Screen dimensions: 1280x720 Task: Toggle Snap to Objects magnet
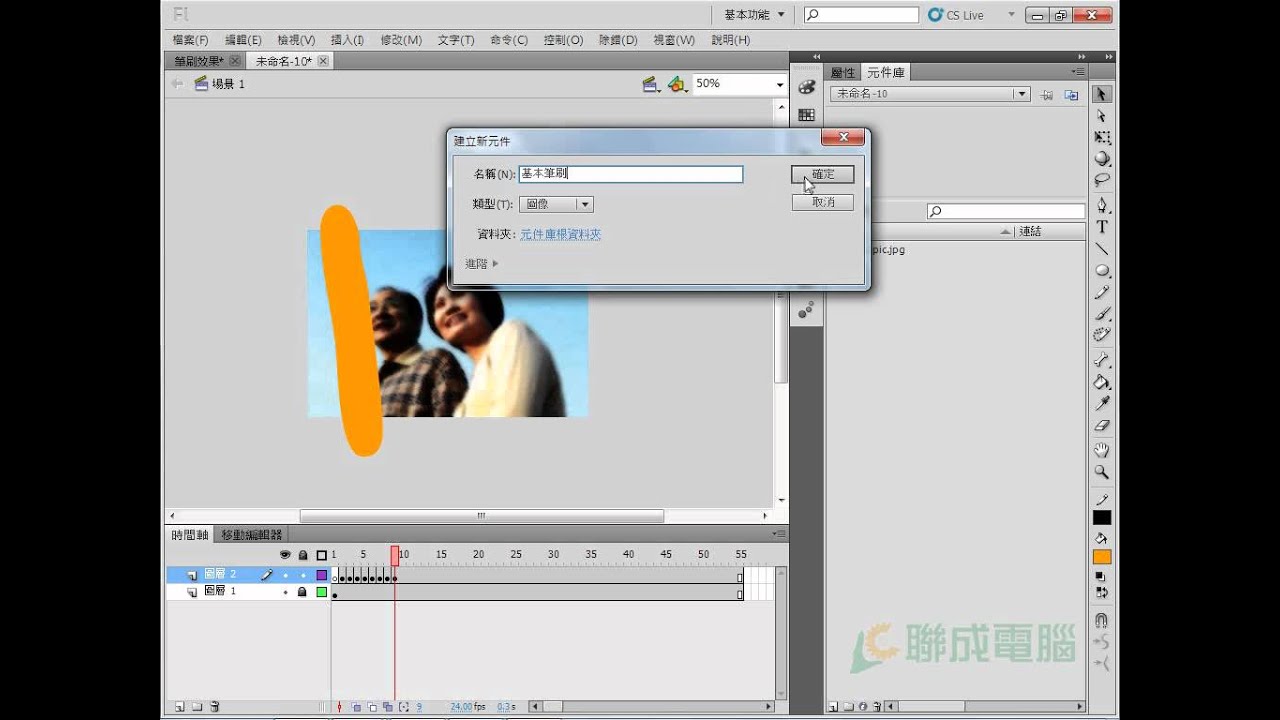(x=1101, y=620)
